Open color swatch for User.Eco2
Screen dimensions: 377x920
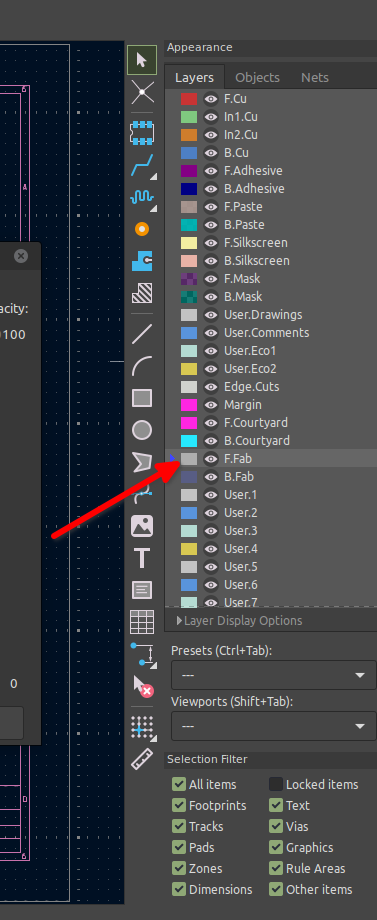(189, 369)
